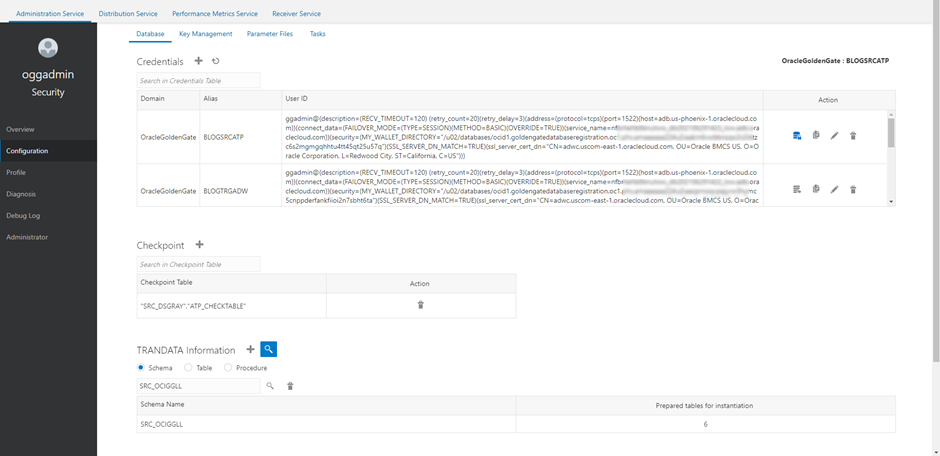Viewport: 940px width, 456px height.
Task: Refresh the Credentials table
Action: 216,61
